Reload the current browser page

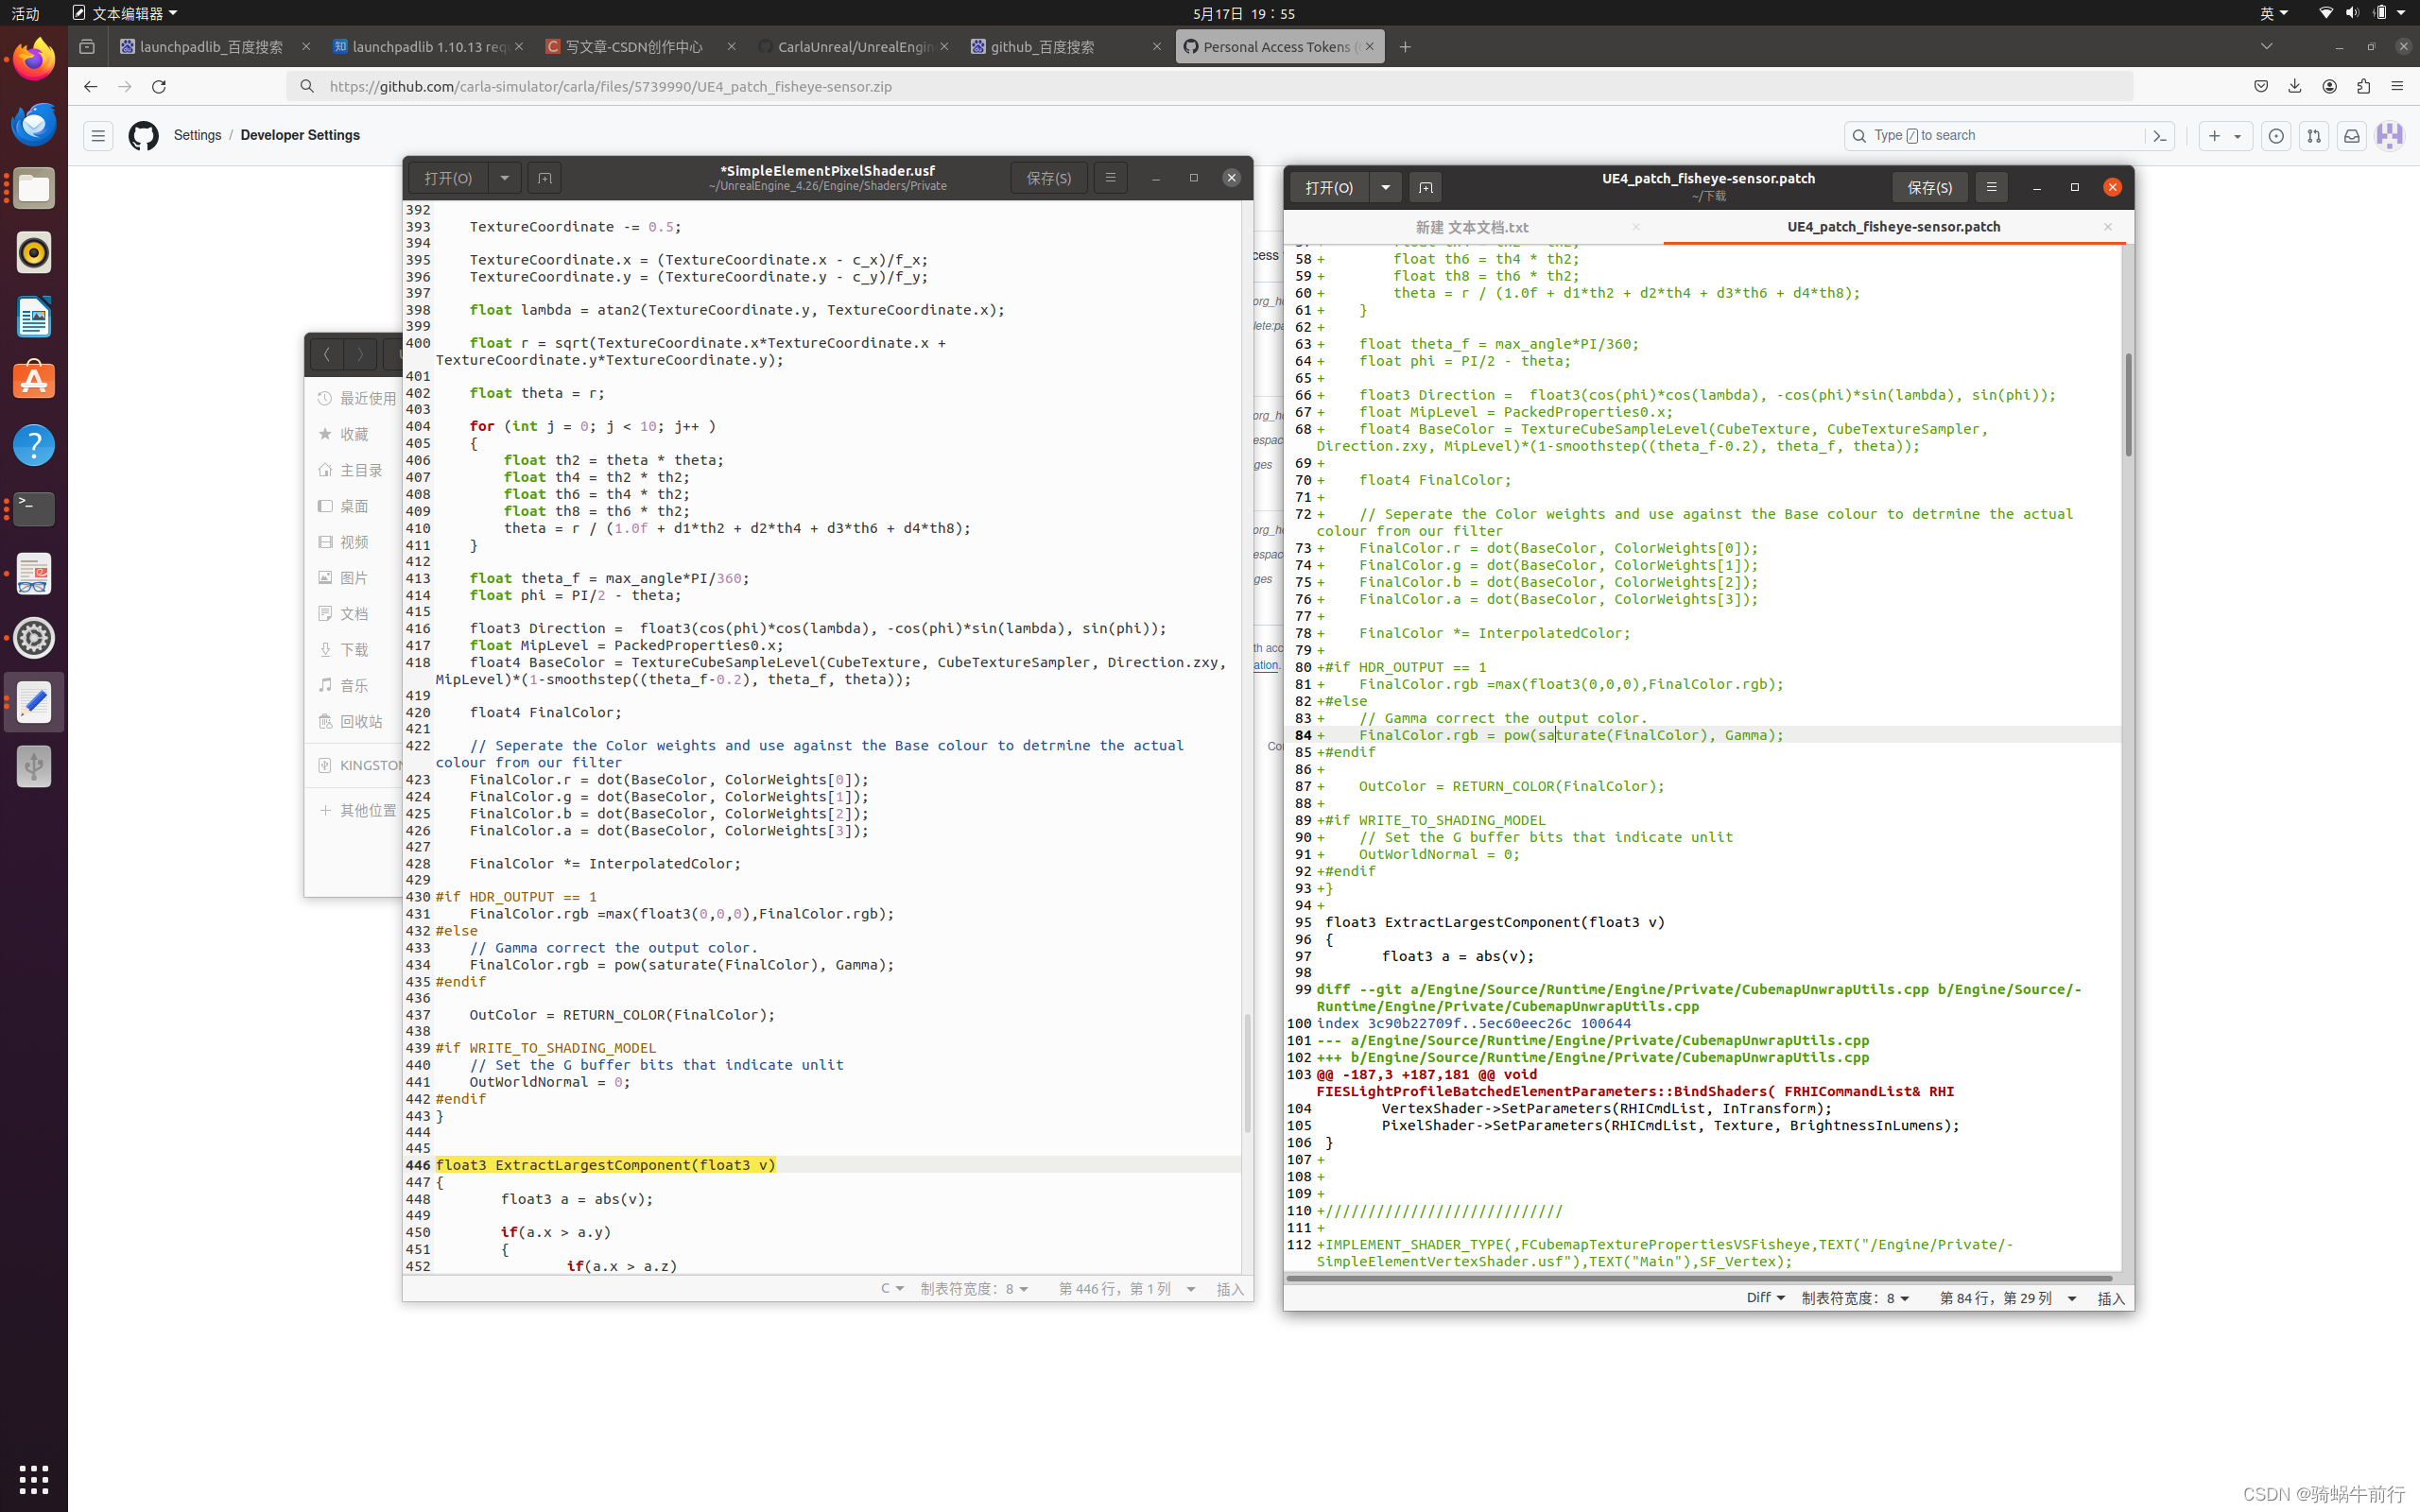tap(159, 87)
